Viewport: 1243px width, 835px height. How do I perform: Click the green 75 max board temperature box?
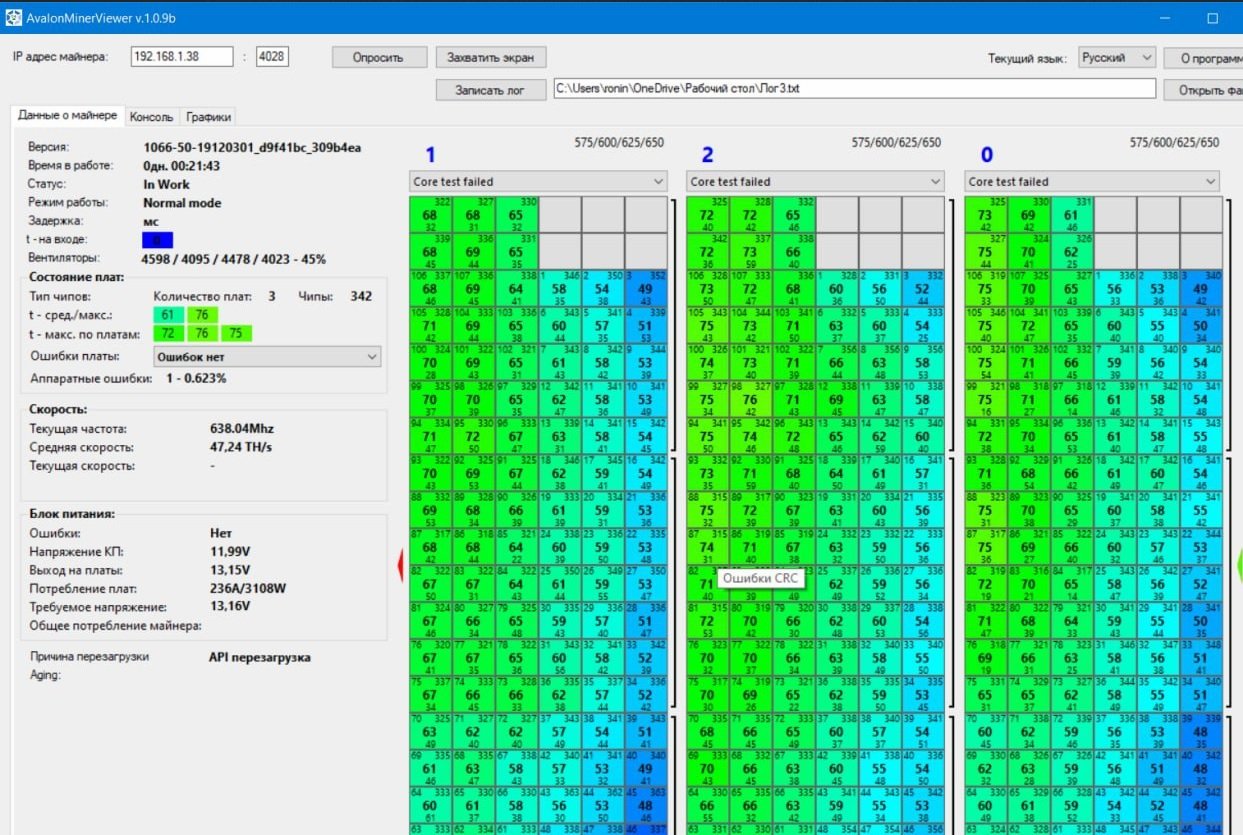[x=236, y=333]
